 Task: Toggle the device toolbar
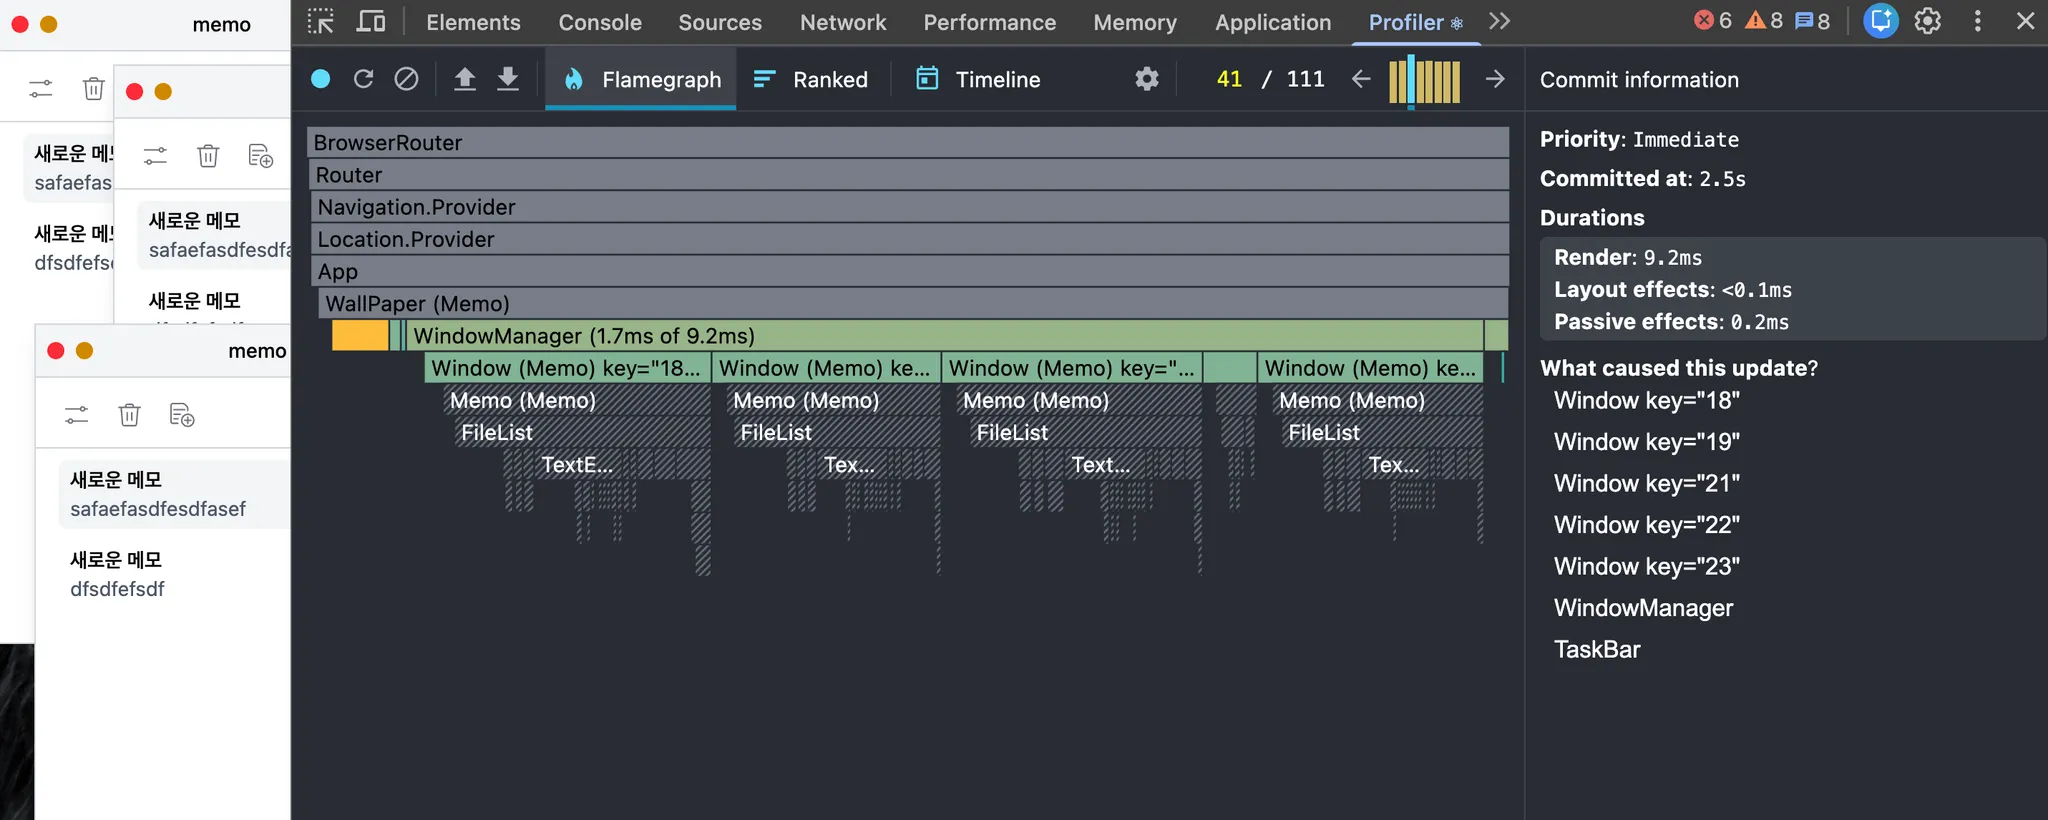[x=371, y=21]
